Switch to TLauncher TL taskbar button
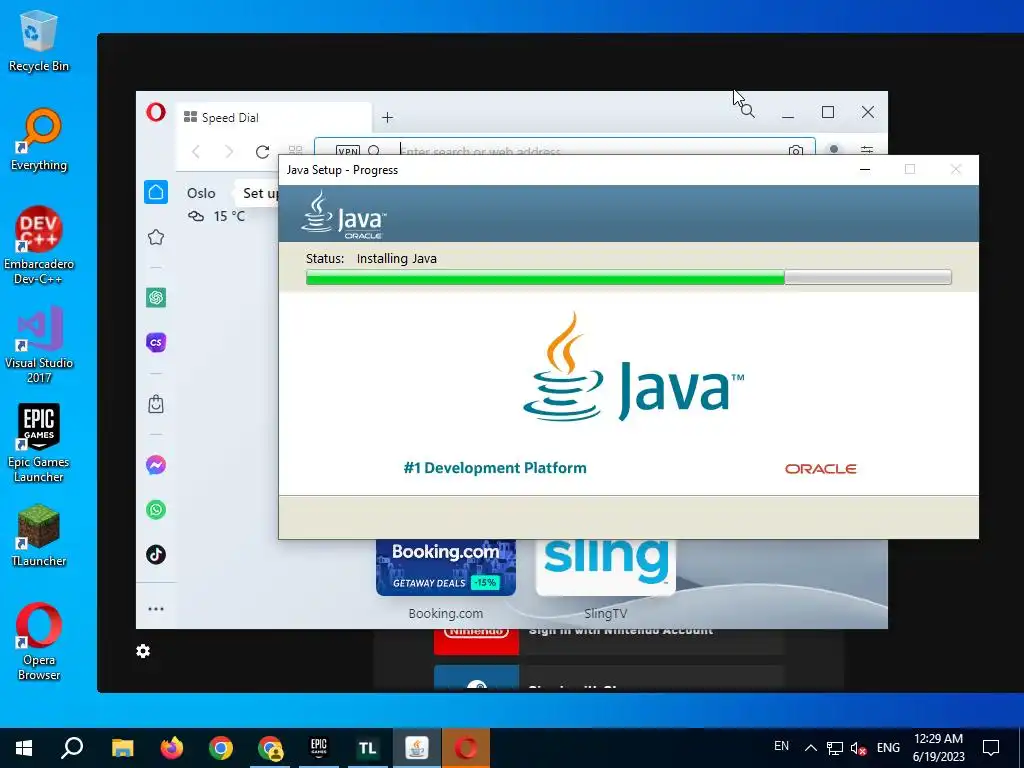The width and height of the screenshot is (1024, 768). (368, 748)
